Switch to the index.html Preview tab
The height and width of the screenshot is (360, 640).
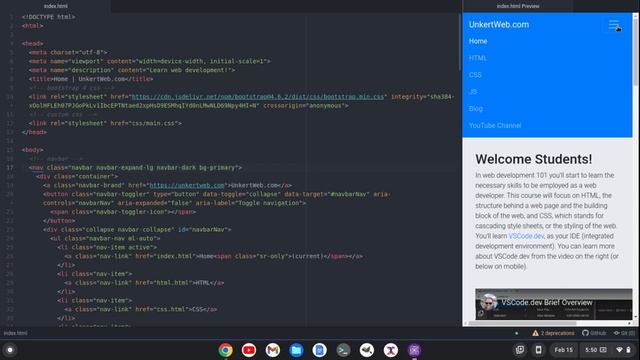(x=518, y=6)
